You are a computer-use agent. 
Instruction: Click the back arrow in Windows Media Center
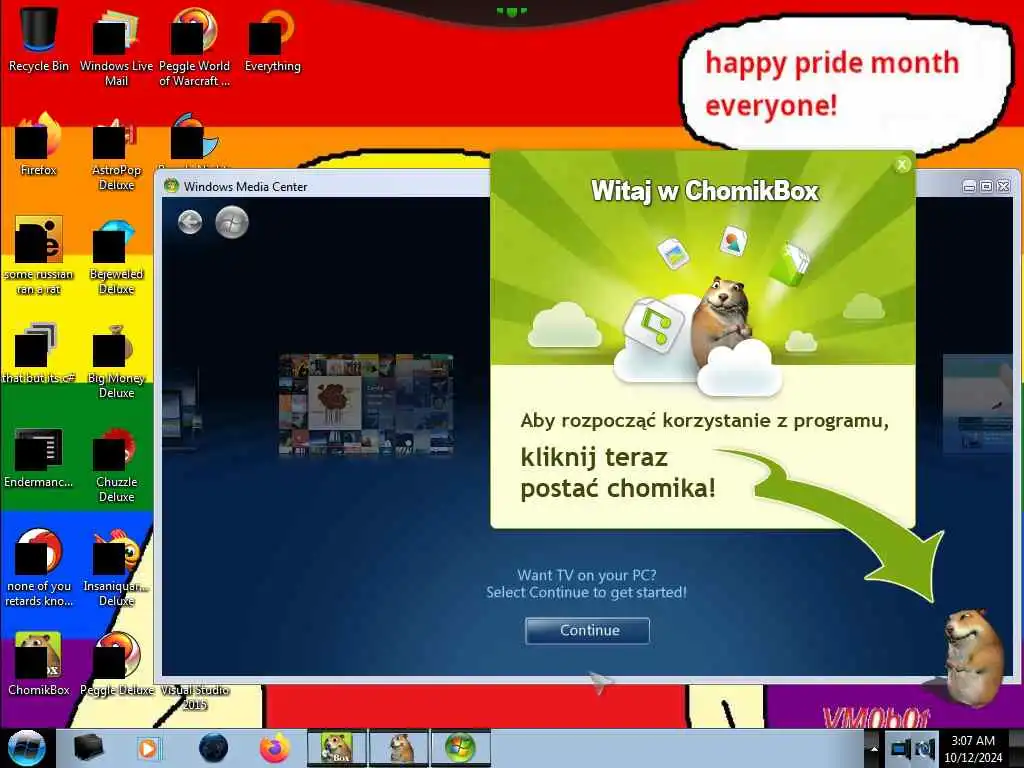click(x=190, y=222)
